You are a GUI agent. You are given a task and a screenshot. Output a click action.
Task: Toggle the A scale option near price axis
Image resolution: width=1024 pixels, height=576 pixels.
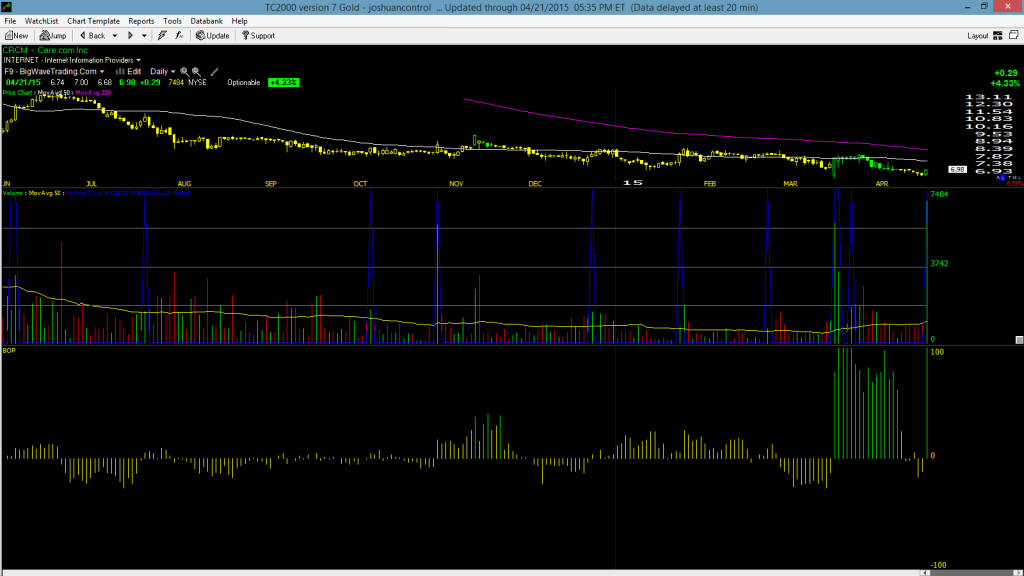click(998, 178)
